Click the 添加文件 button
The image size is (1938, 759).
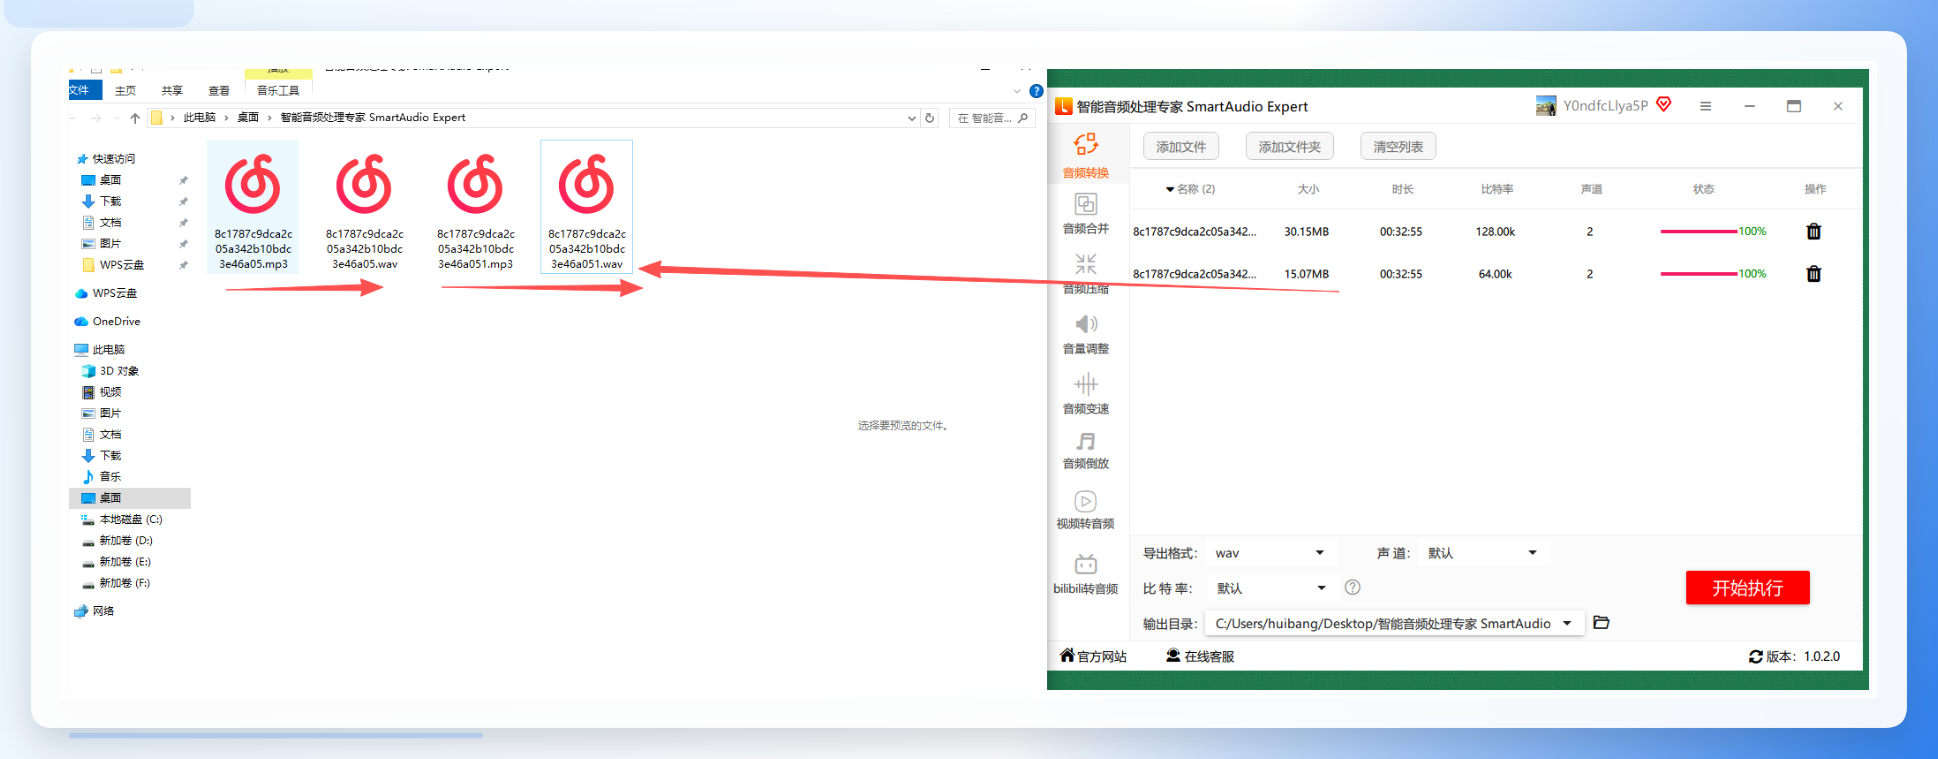[1181, 147]
